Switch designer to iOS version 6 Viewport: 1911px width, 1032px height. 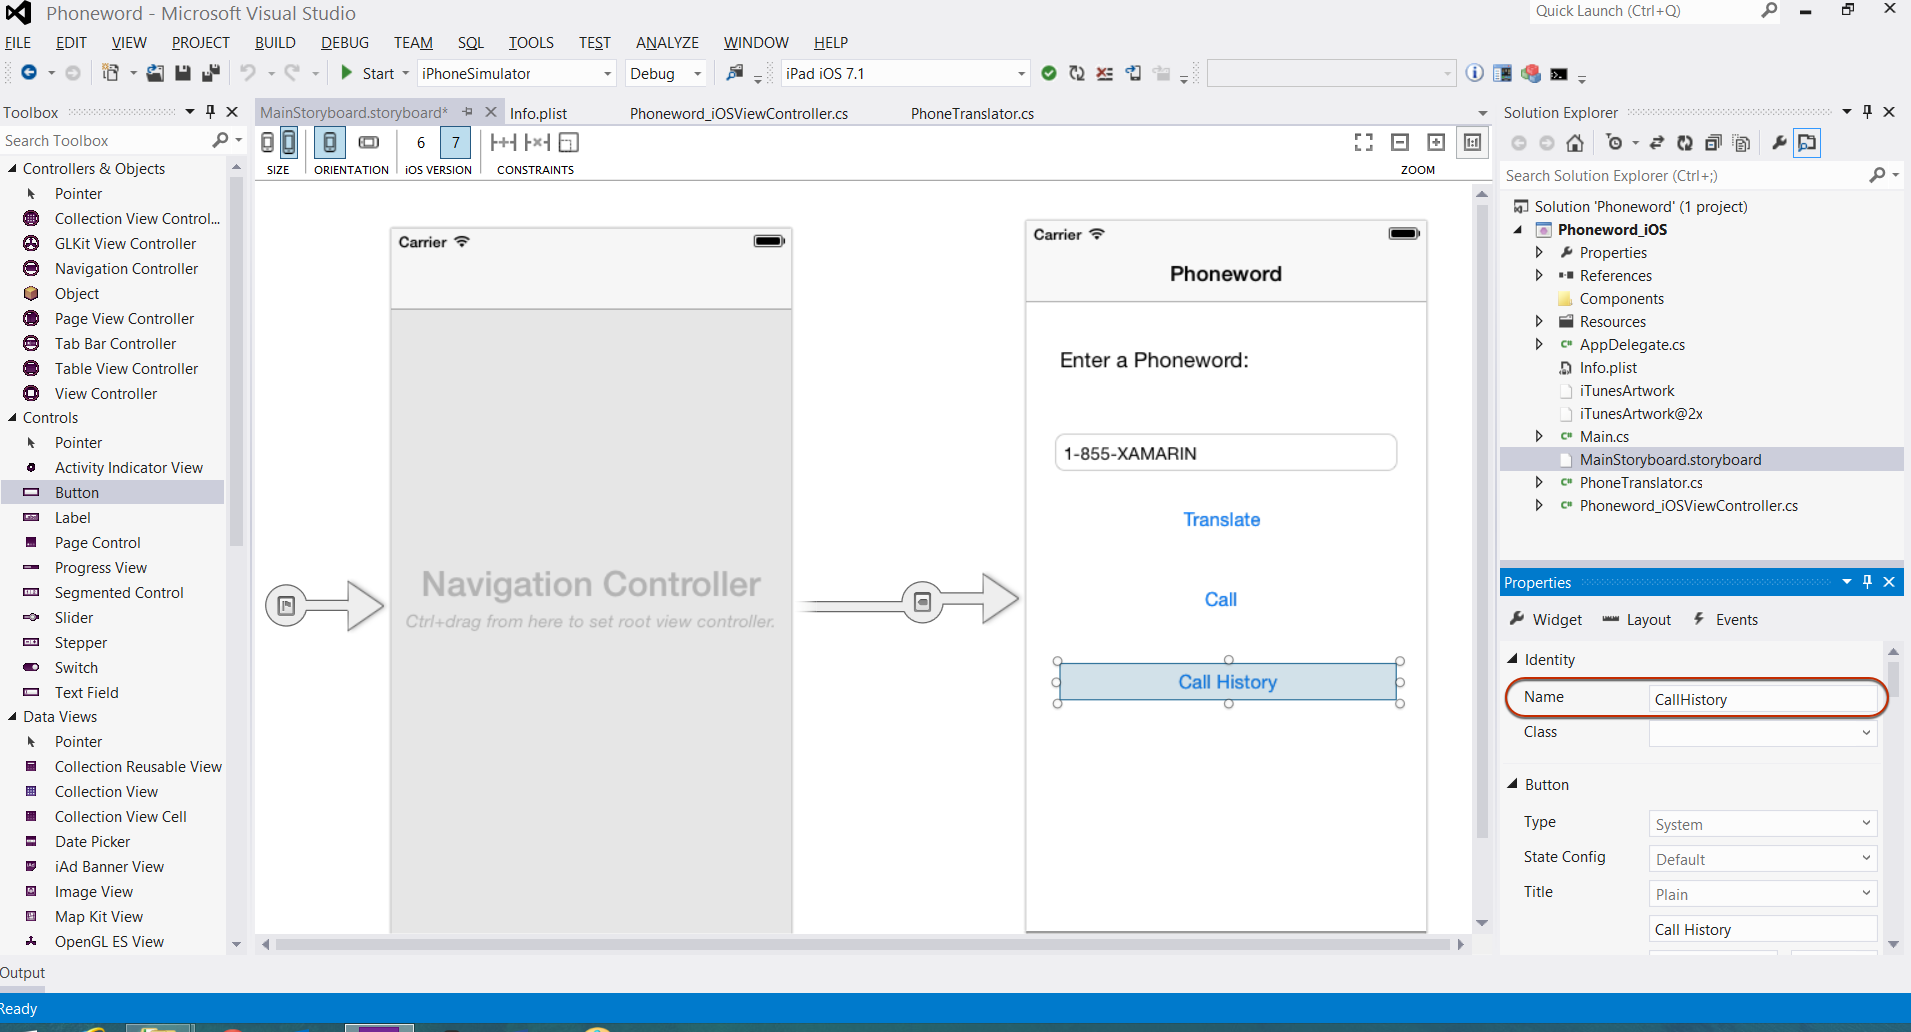point(421,143)
